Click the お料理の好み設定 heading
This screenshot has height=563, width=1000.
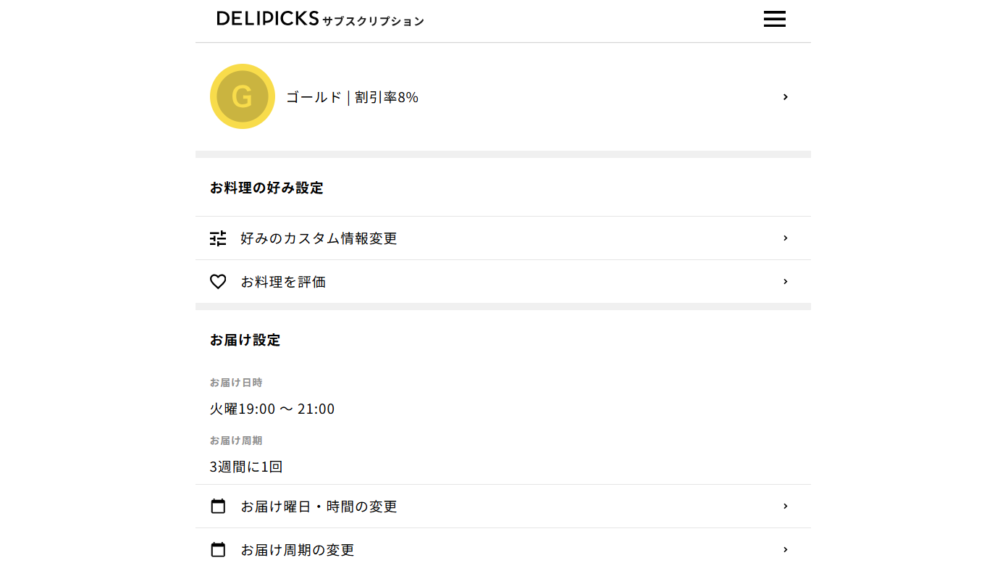pos(267,187)
